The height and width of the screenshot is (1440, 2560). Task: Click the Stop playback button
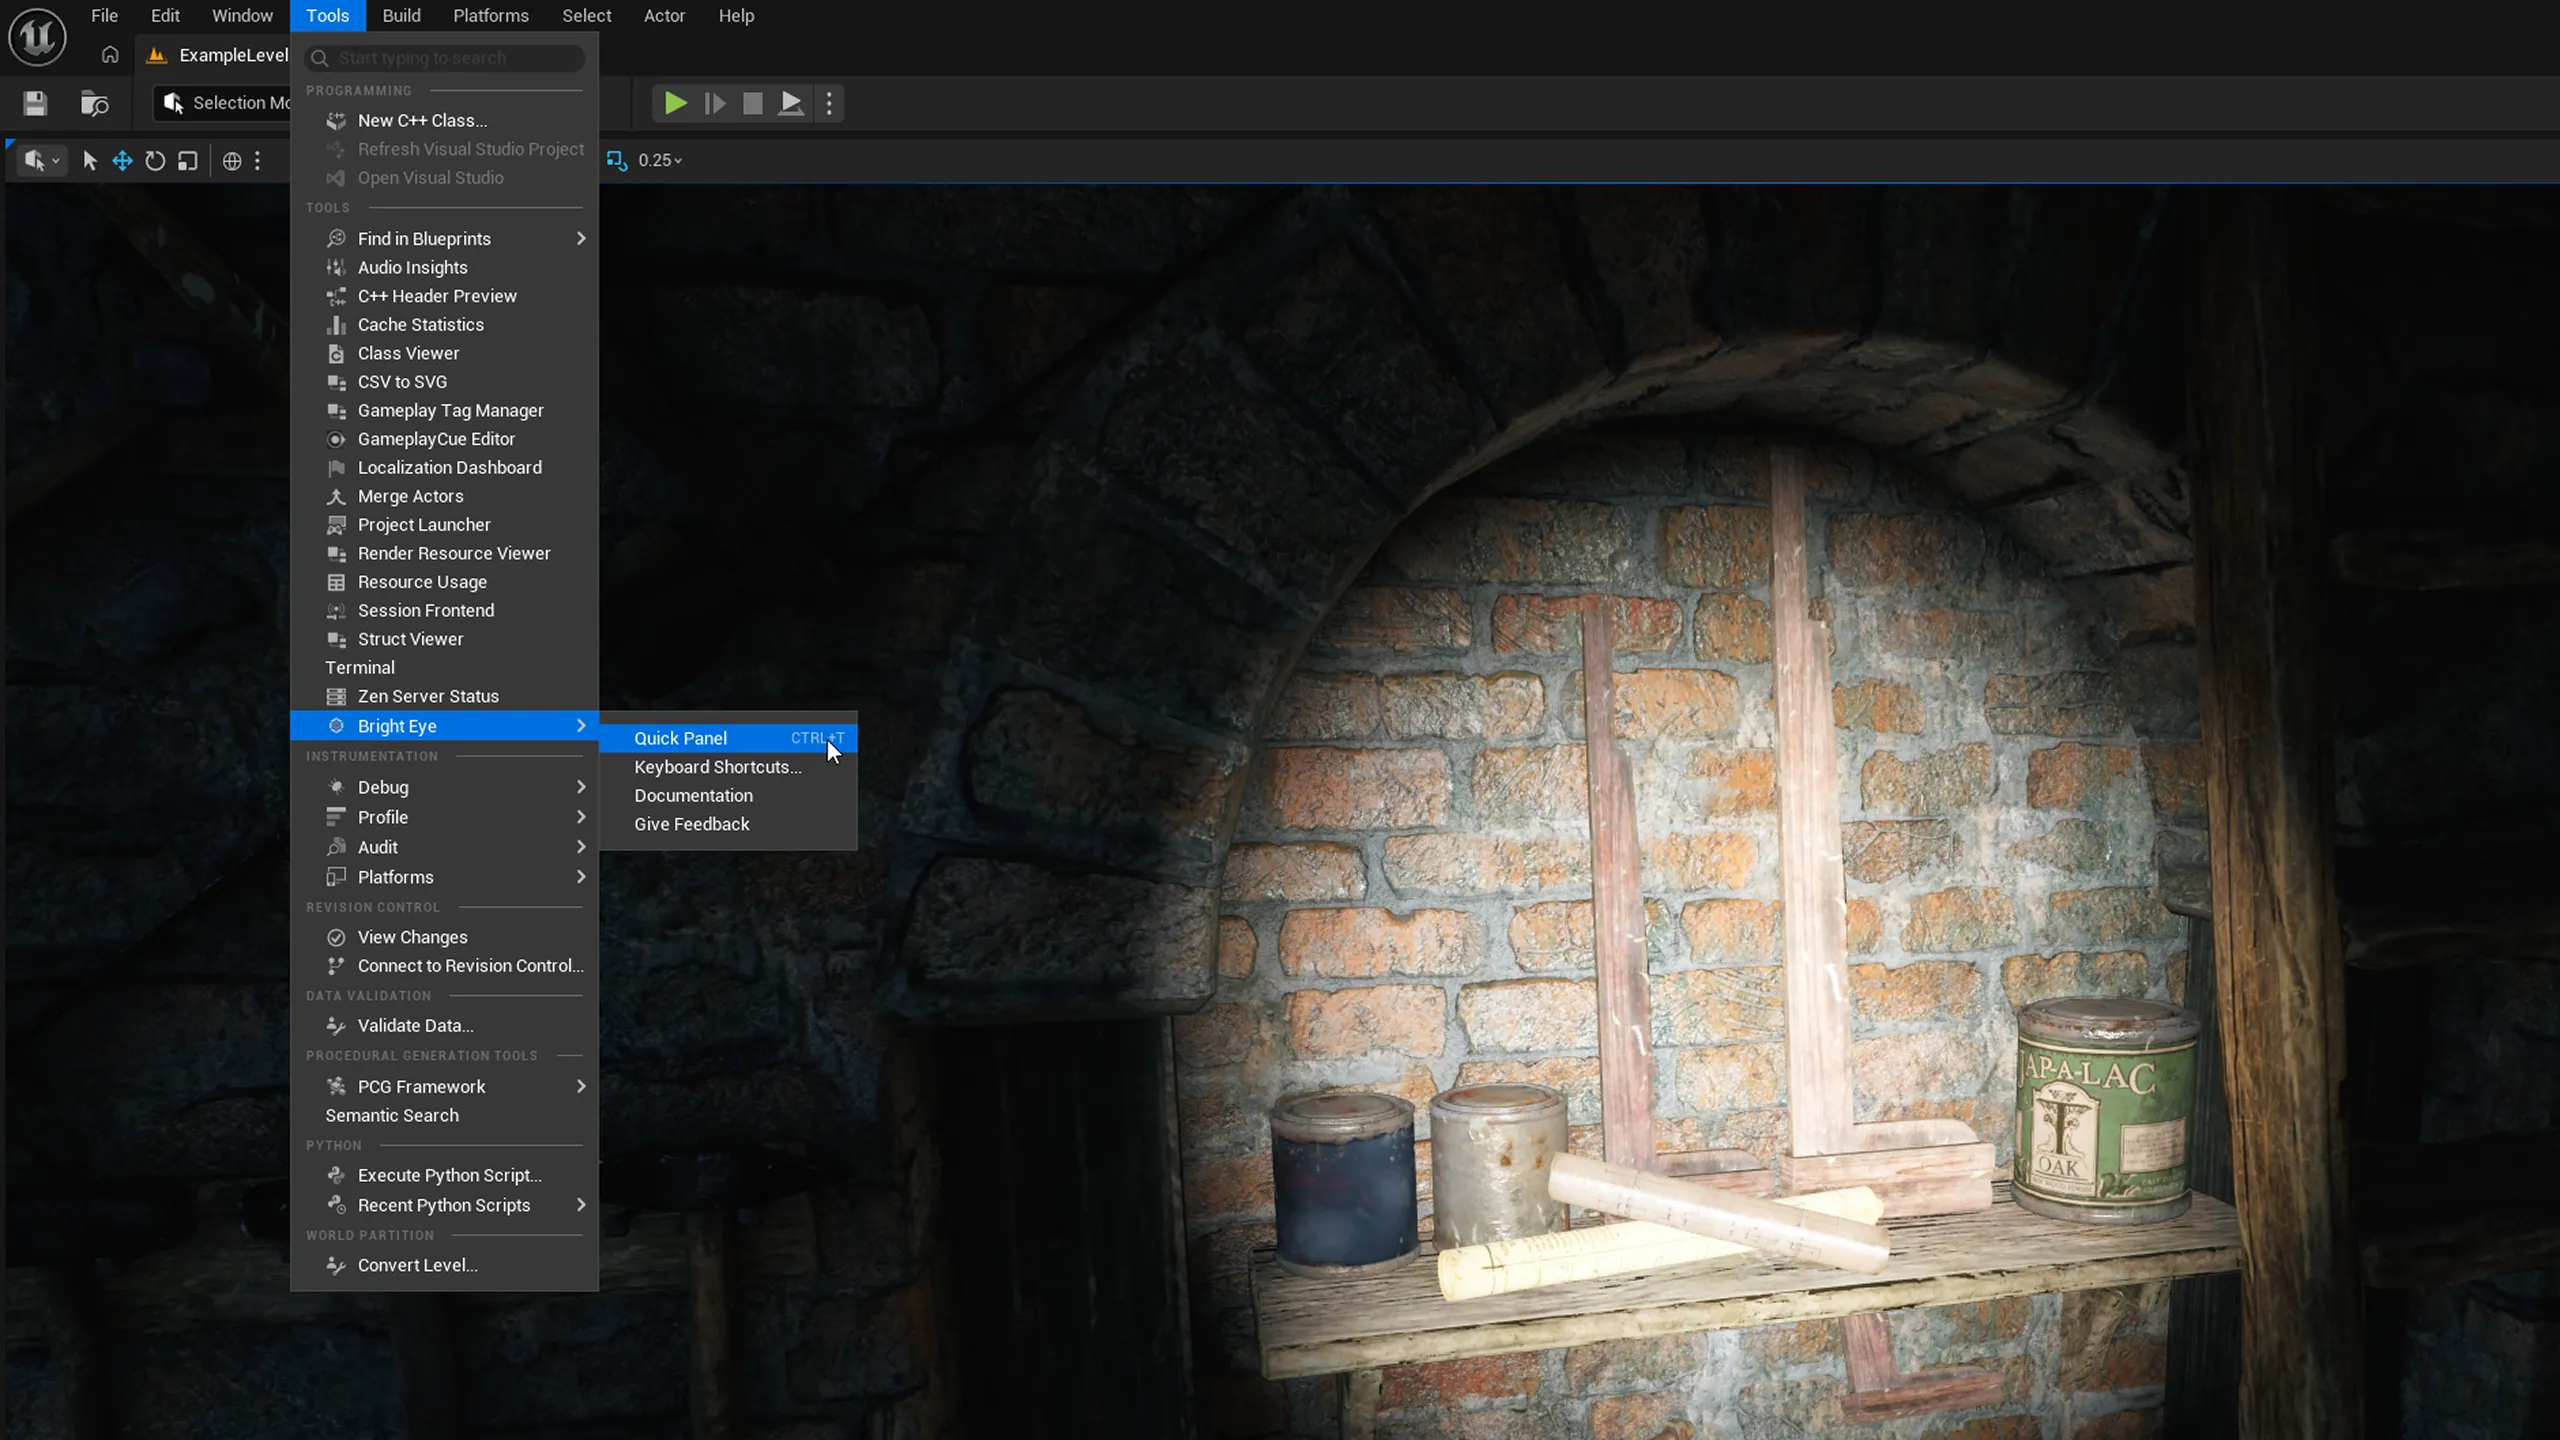click(x=753, y=103)
